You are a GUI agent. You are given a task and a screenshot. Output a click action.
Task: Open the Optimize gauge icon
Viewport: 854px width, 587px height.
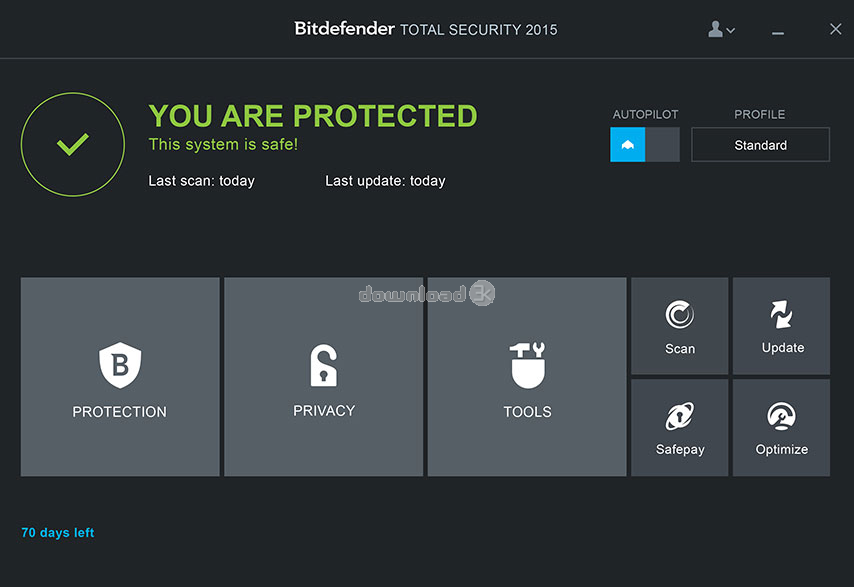782,417
